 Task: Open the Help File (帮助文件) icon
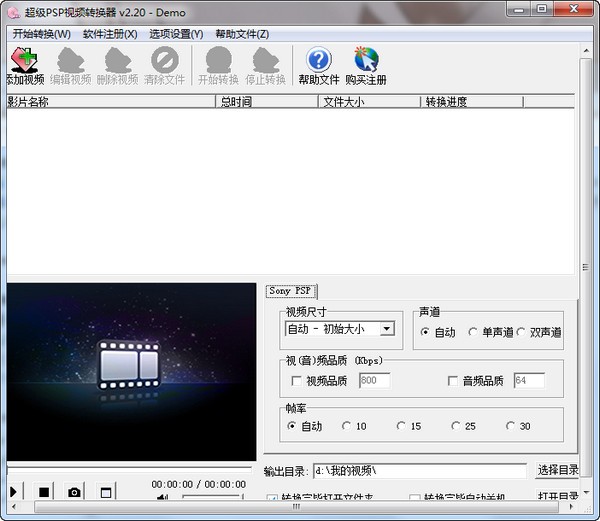(x=318, y=66)
